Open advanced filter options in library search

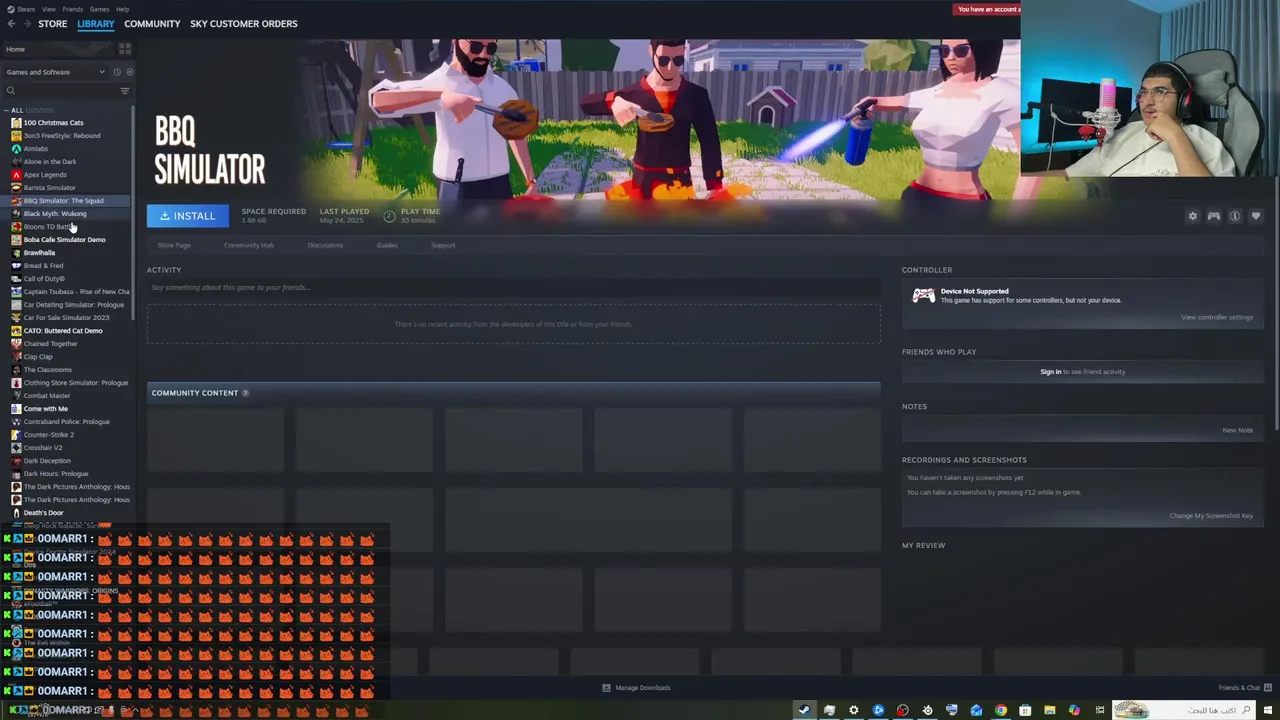(x=124, y=91)
